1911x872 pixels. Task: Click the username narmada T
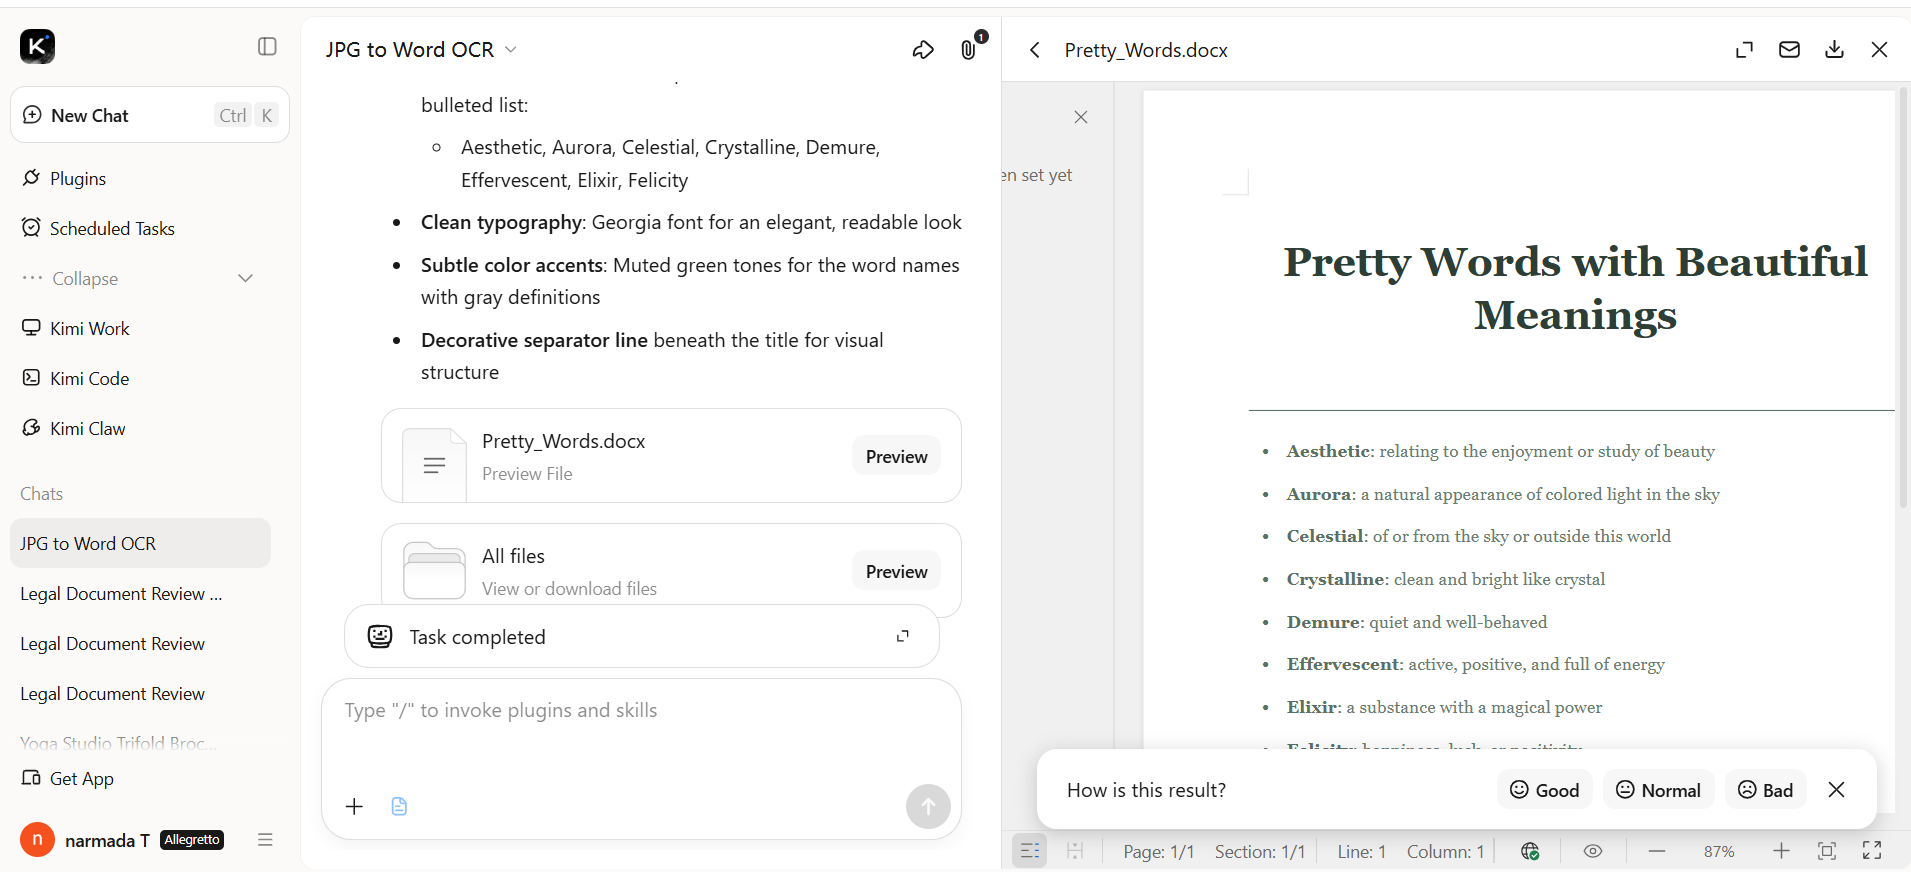tap(107, 840)
